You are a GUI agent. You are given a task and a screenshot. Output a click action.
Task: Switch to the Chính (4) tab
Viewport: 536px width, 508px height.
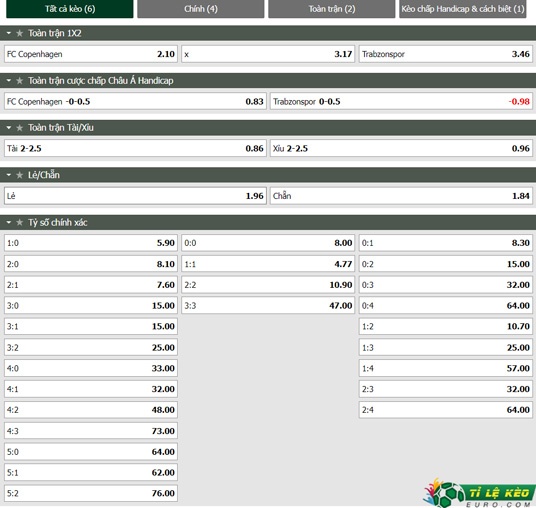click(201, 9)
